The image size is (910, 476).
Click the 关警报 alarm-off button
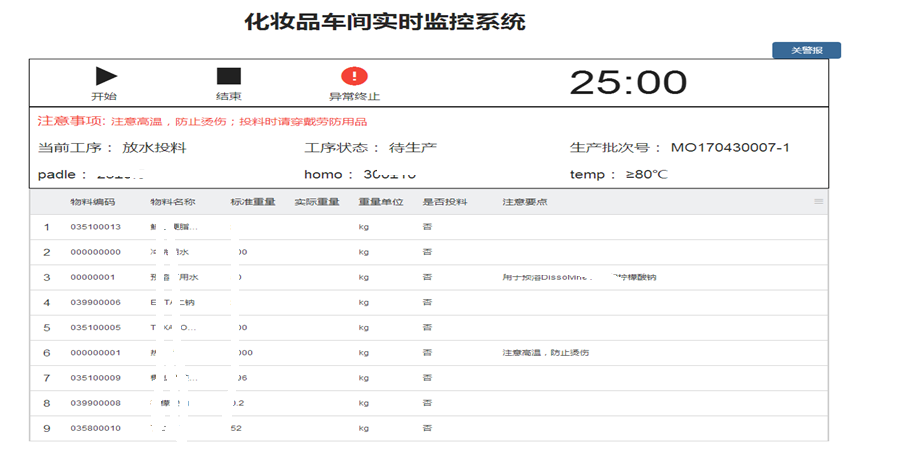click(x=806, y=50)
